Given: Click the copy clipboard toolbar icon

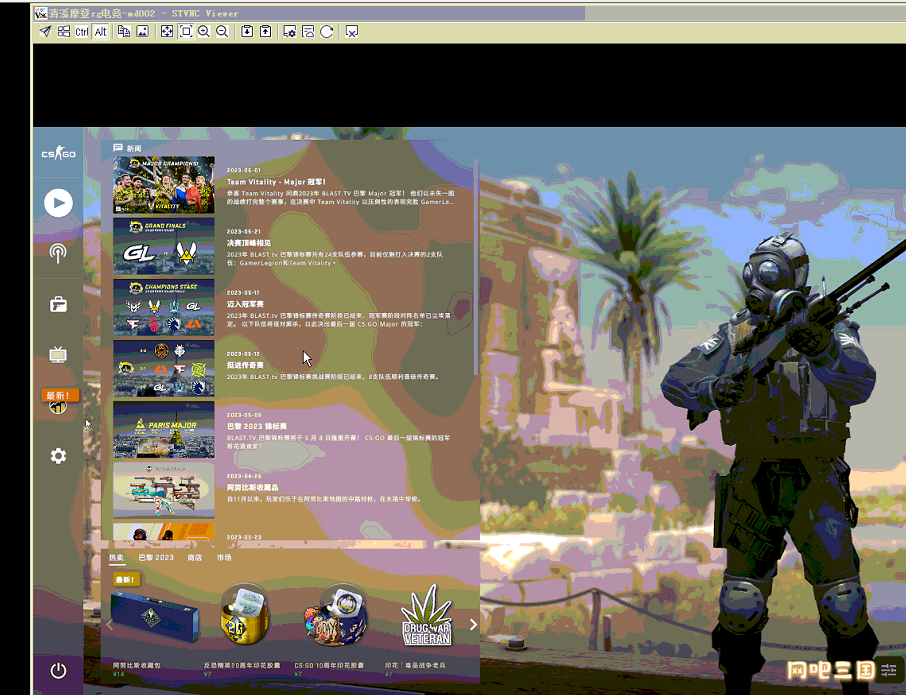Looking at the screenshot, I should [124, 31].
